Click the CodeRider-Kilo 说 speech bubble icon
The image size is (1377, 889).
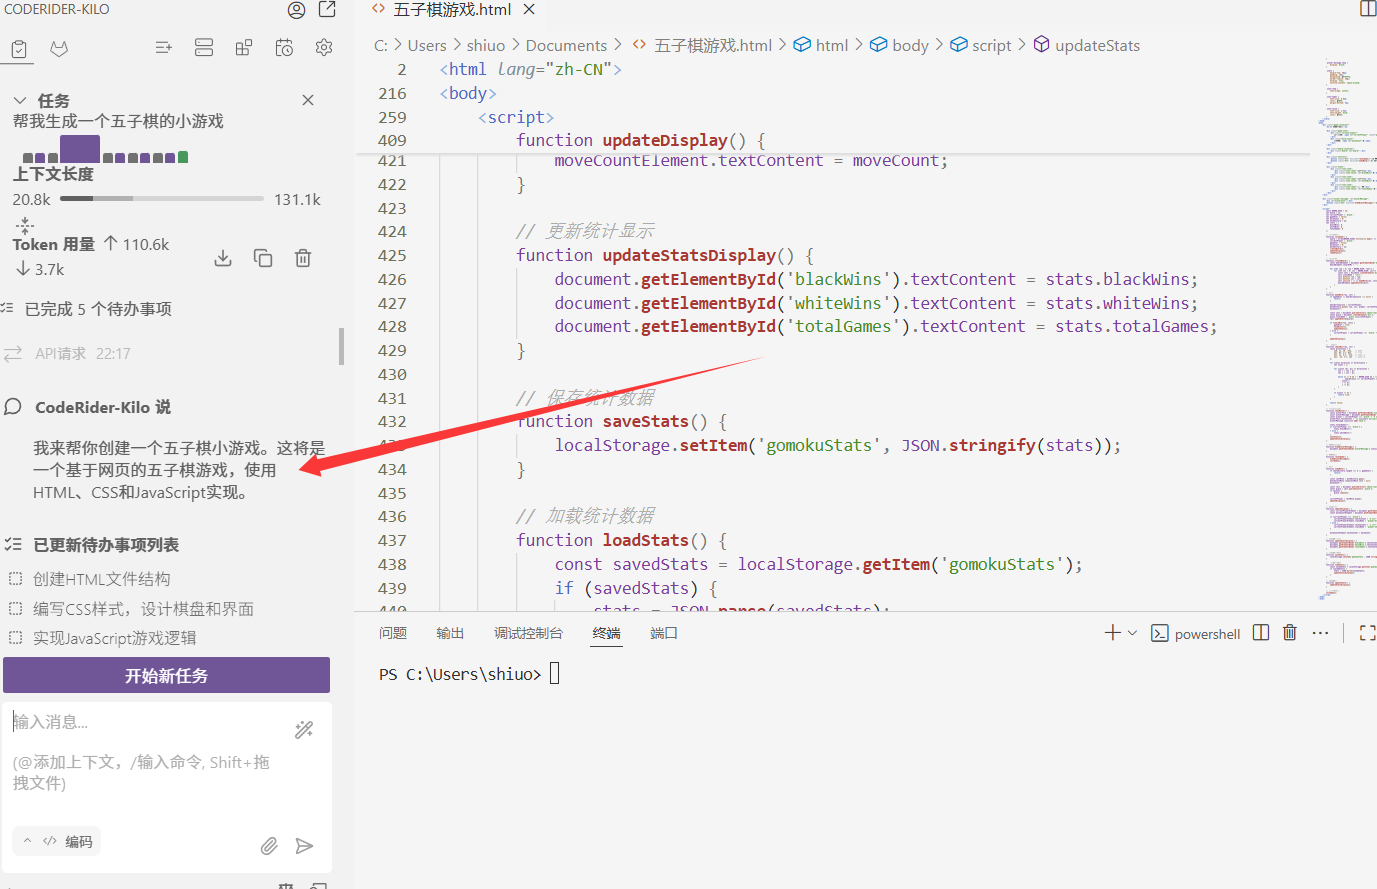pos(13,407)
